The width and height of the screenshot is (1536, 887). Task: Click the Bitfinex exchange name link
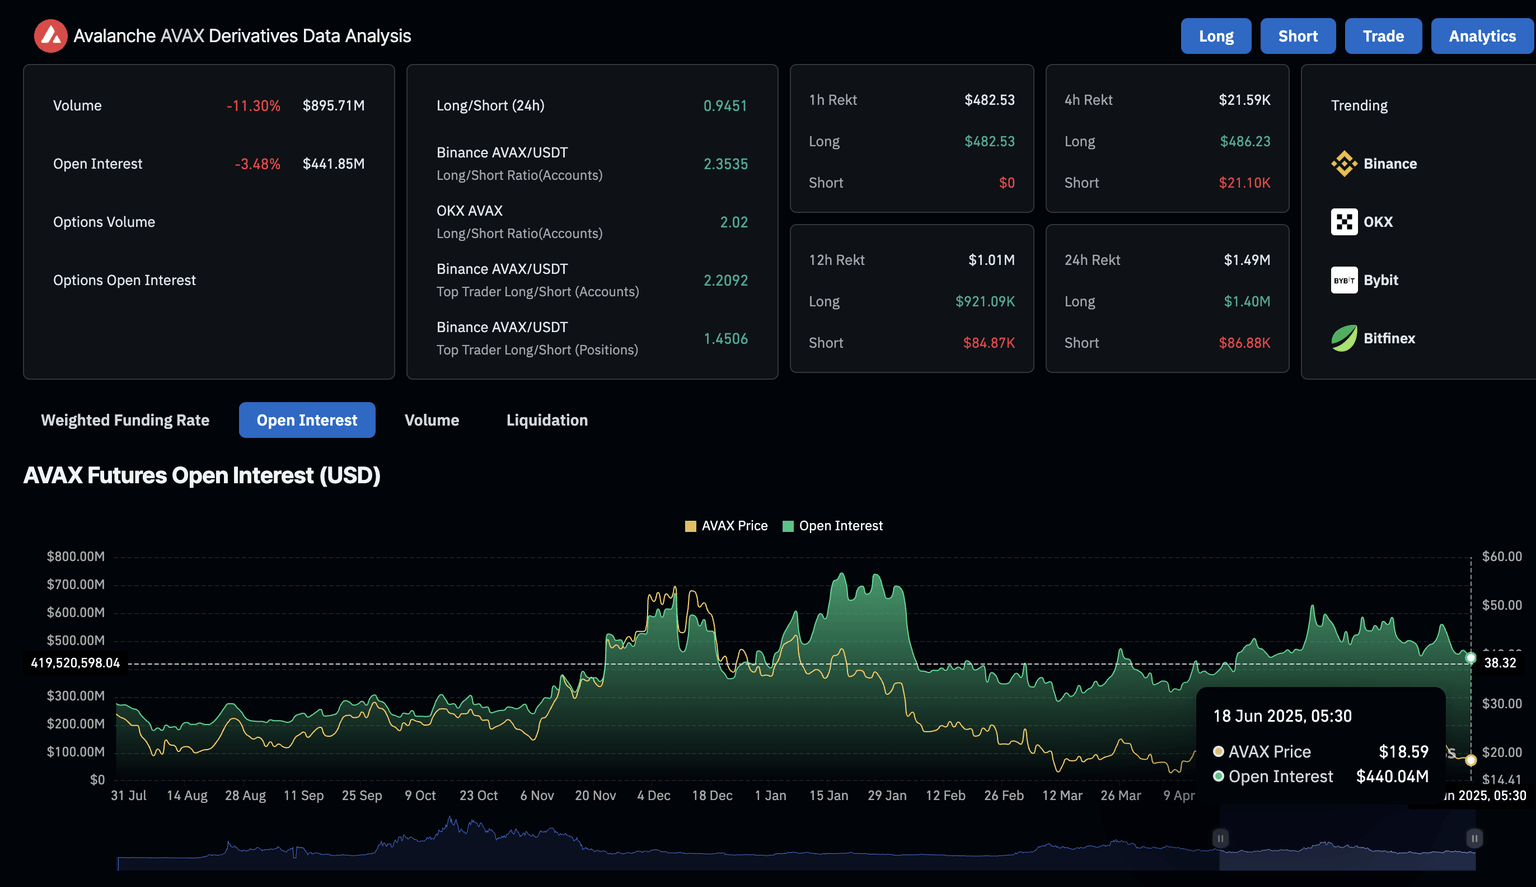coord(1389,339)
